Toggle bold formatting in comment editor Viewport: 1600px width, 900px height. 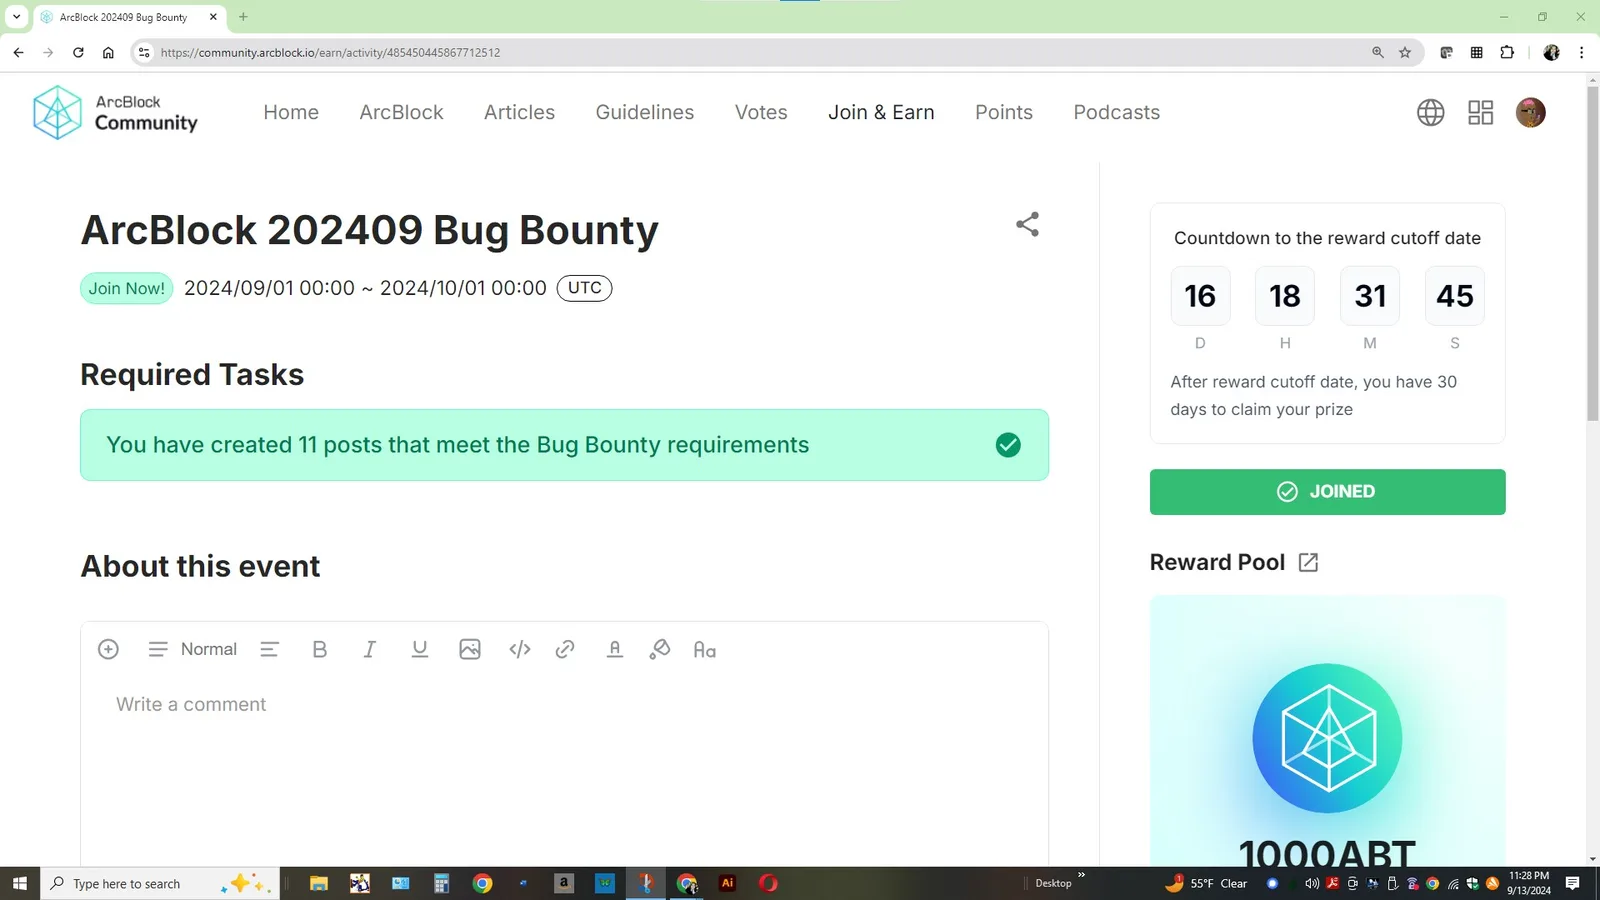[320, 649]
